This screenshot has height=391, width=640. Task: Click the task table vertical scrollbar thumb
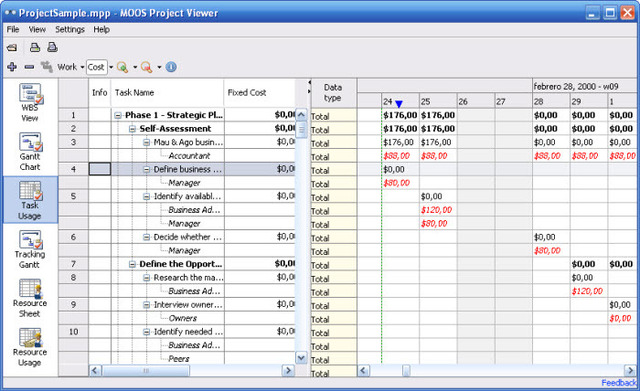coord(301,130)
